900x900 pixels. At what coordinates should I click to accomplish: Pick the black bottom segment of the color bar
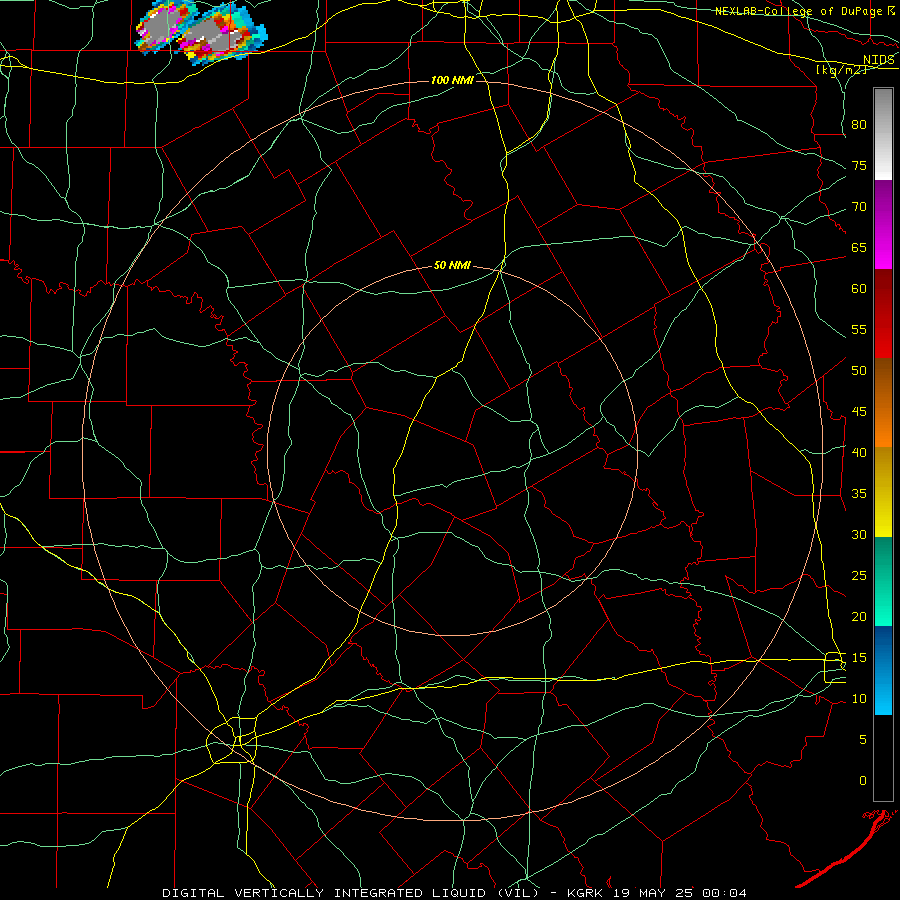pyautogui.click(x=883, y=758)
